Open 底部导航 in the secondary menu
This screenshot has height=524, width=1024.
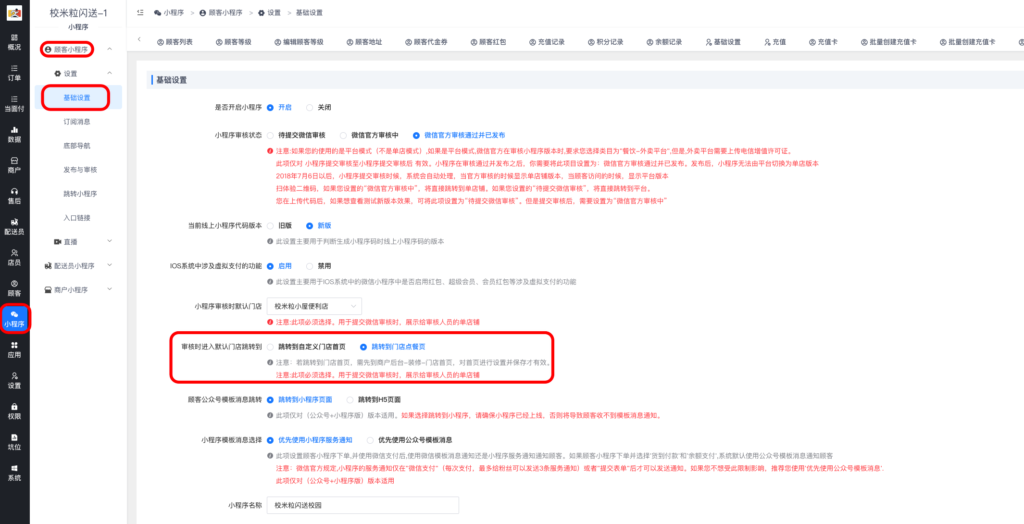tap(76, 146)
